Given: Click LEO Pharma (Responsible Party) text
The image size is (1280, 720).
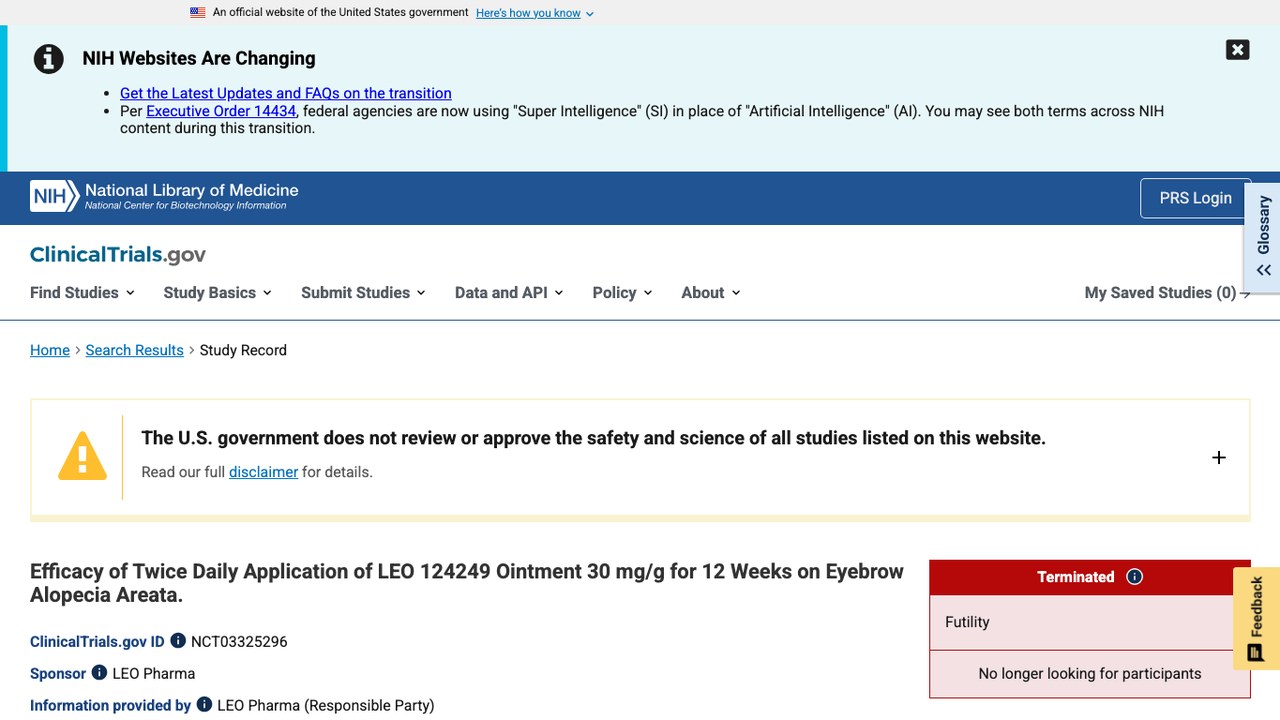Looking at the screenshot, I should pyautogui.click(x=326, y=706).
